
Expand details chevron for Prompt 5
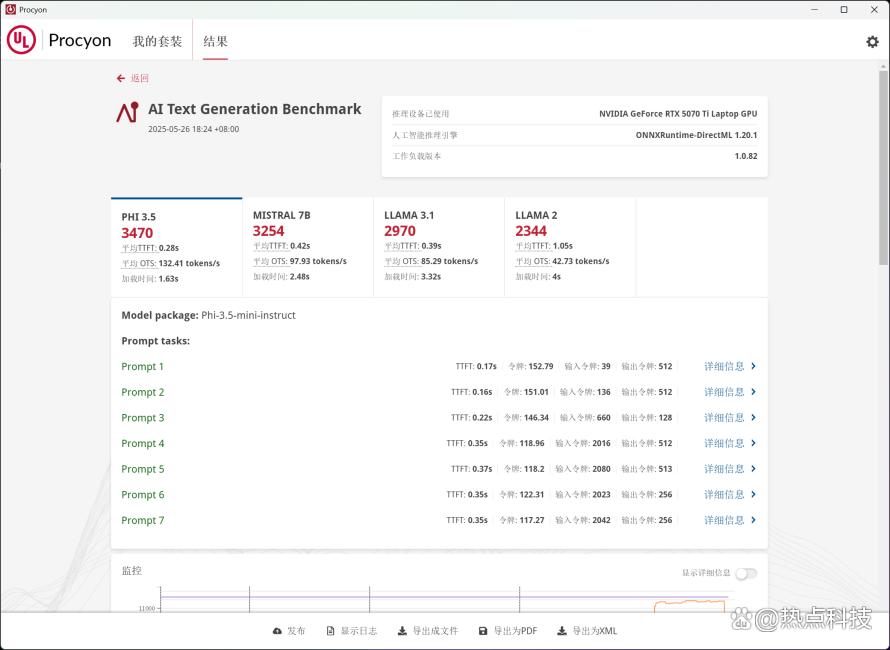753,468
